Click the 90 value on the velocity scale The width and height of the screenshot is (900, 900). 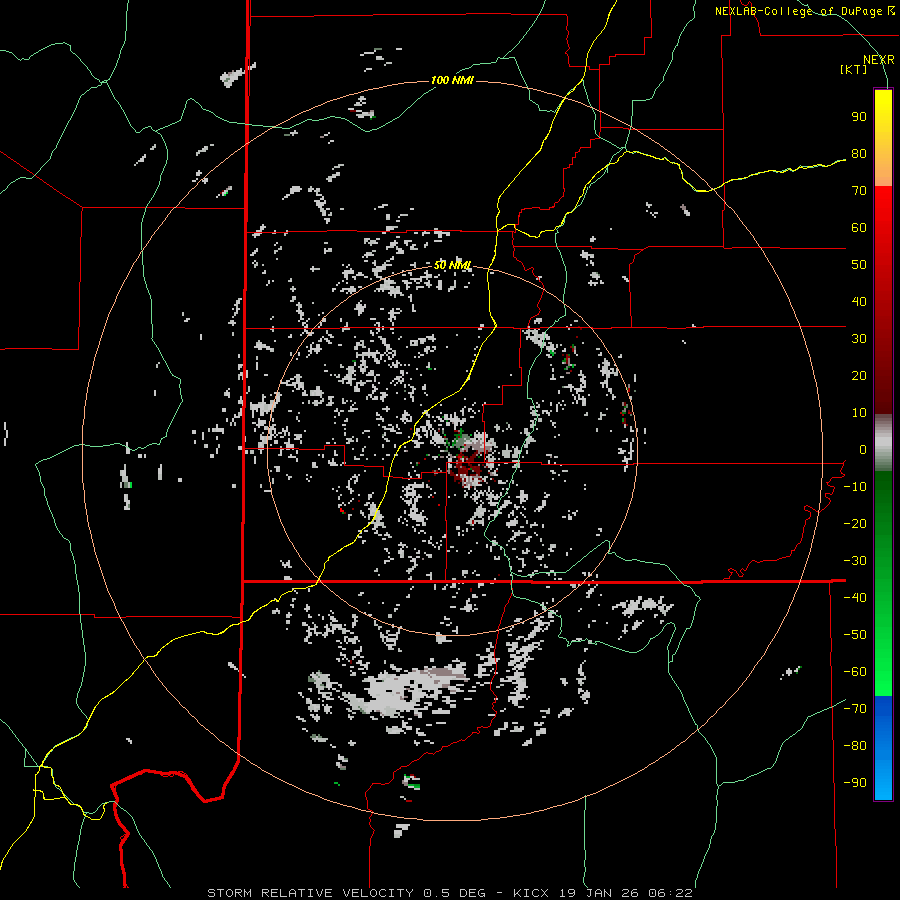(x=859, y=117)
